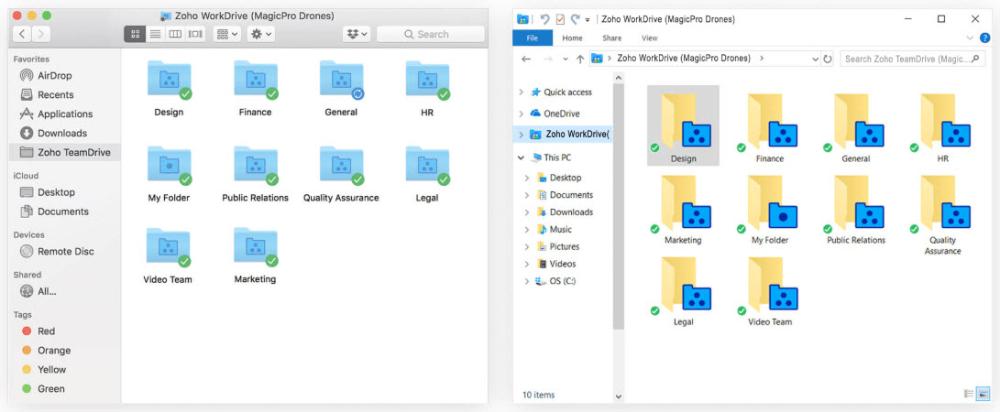1000x412 pixels.
Task: Switch Finder to gallery view
Action: 195,34
